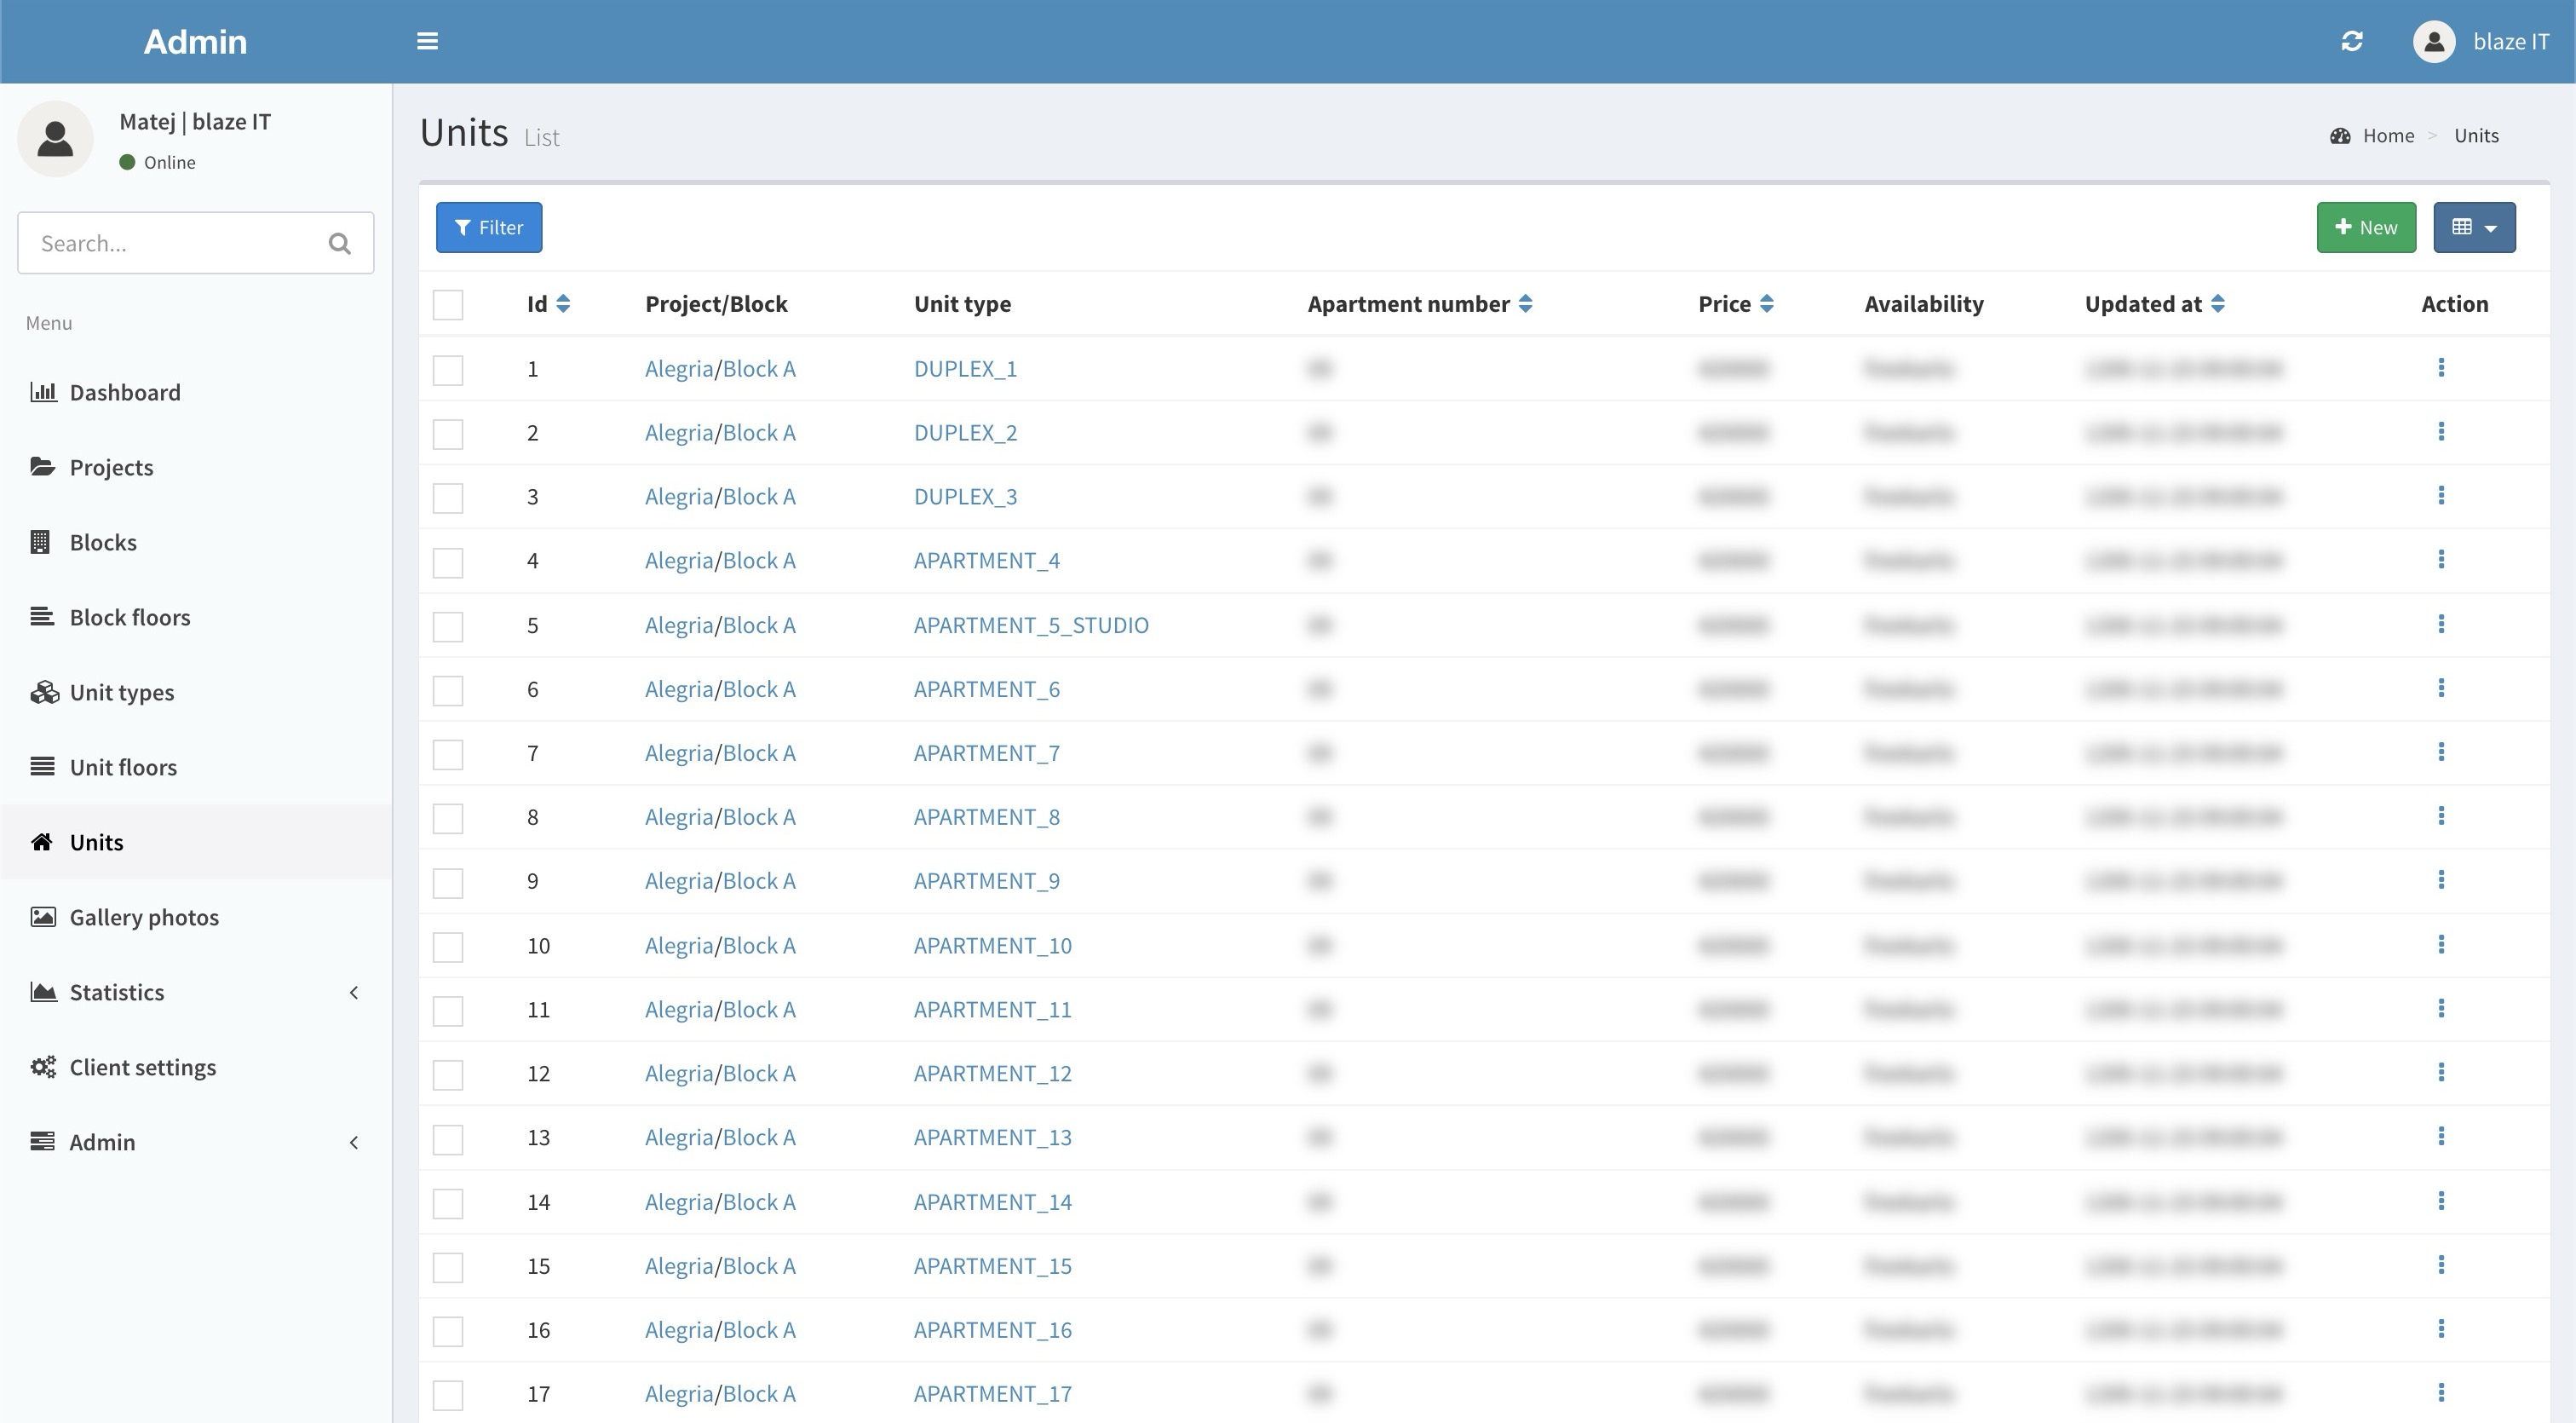This screenshot has width=2576, height=1423.
Task: Open the table display dropdown beside New
Action: pyautogui.click(x=2474, y=227)
